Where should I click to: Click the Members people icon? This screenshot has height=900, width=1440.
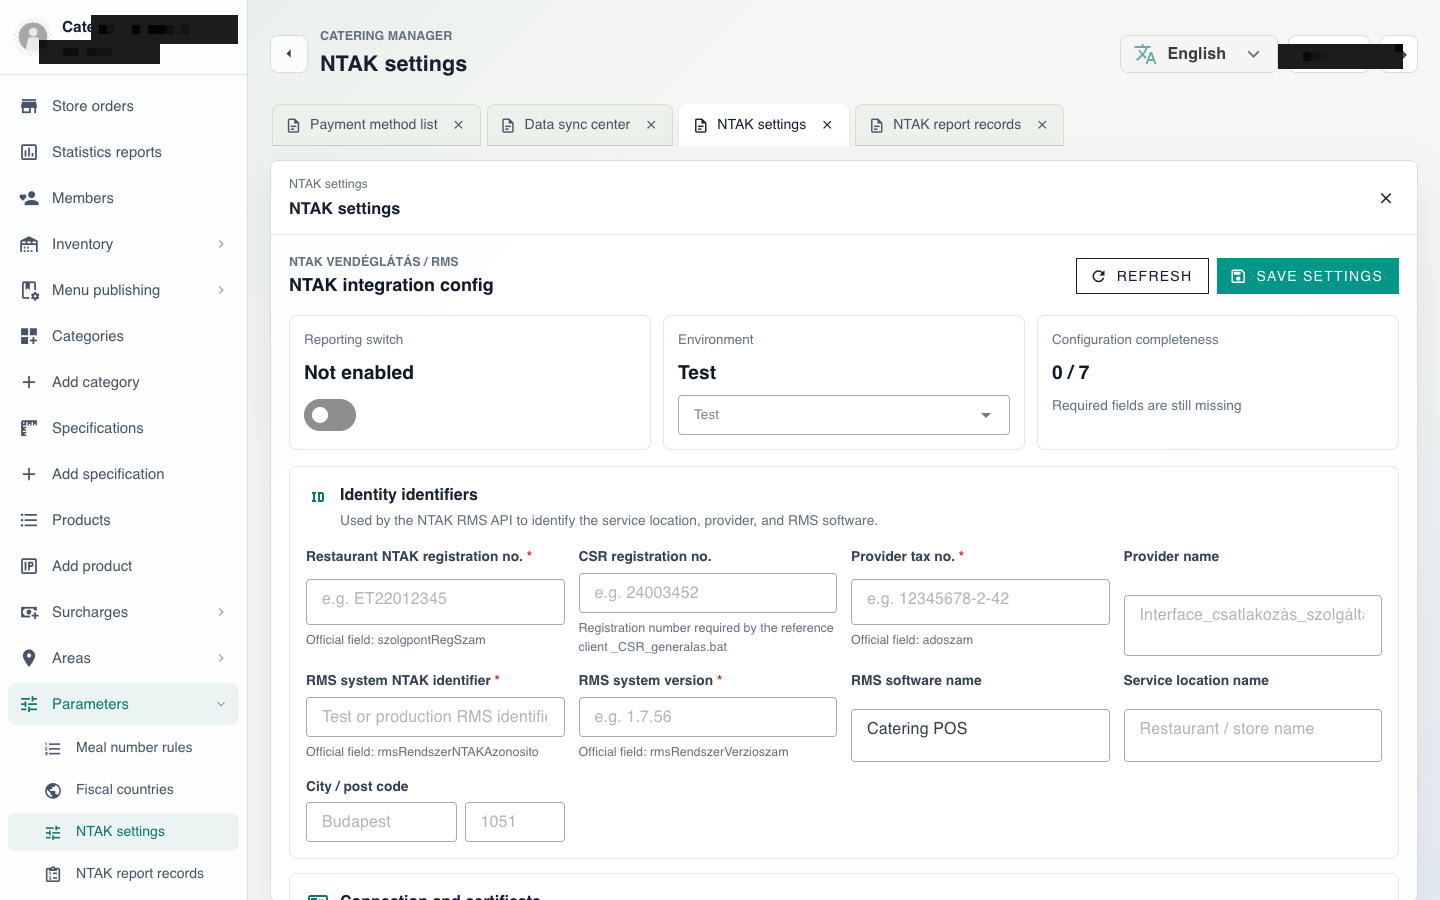(29, 198)
